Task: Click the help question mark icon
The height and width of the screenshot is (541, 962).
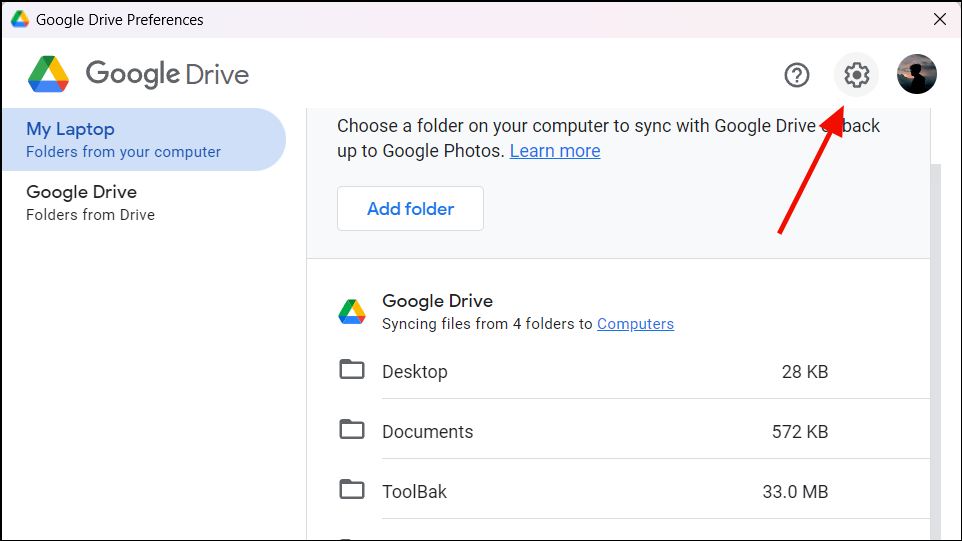Action: (x=797, y=75)
